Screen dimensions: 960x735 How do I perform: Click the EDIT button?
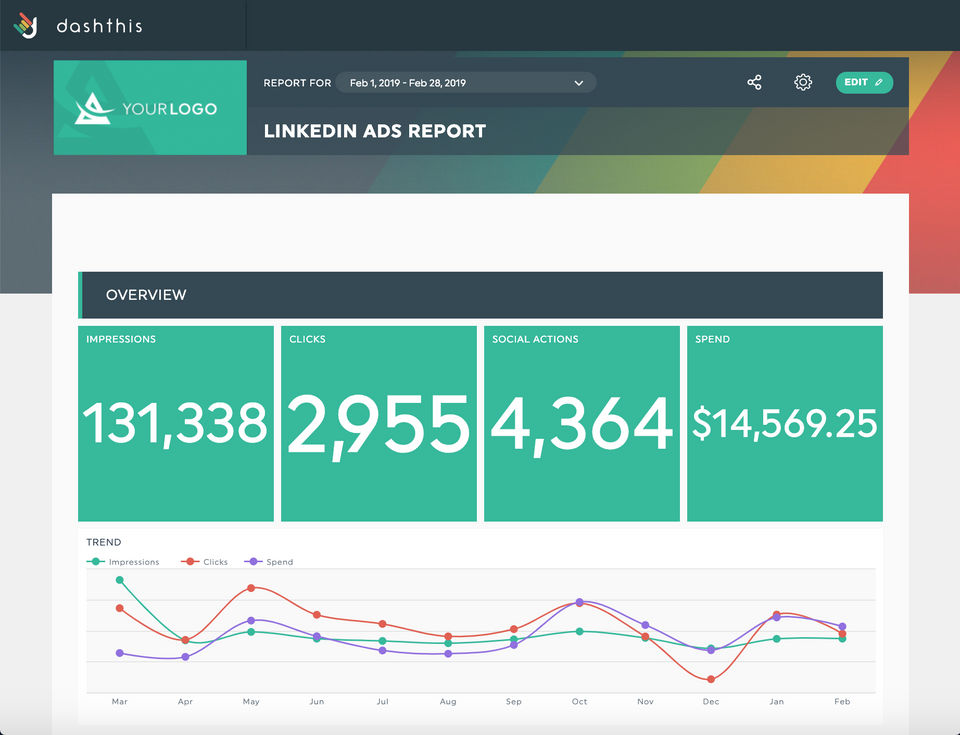pyautogui.click(x=864, y=82)
